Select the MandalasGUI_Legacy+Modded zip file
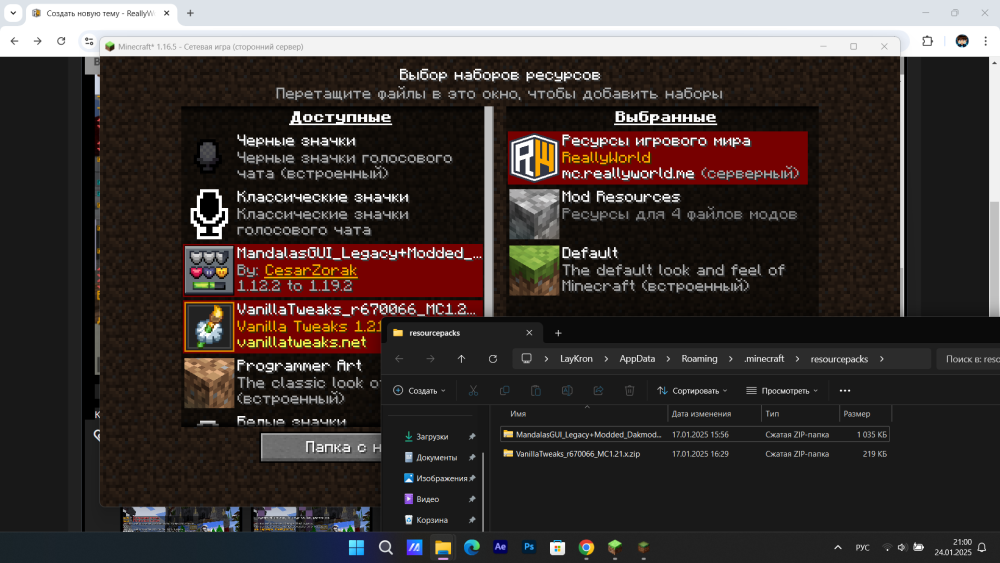1000x563 pixels. (695, 434)
